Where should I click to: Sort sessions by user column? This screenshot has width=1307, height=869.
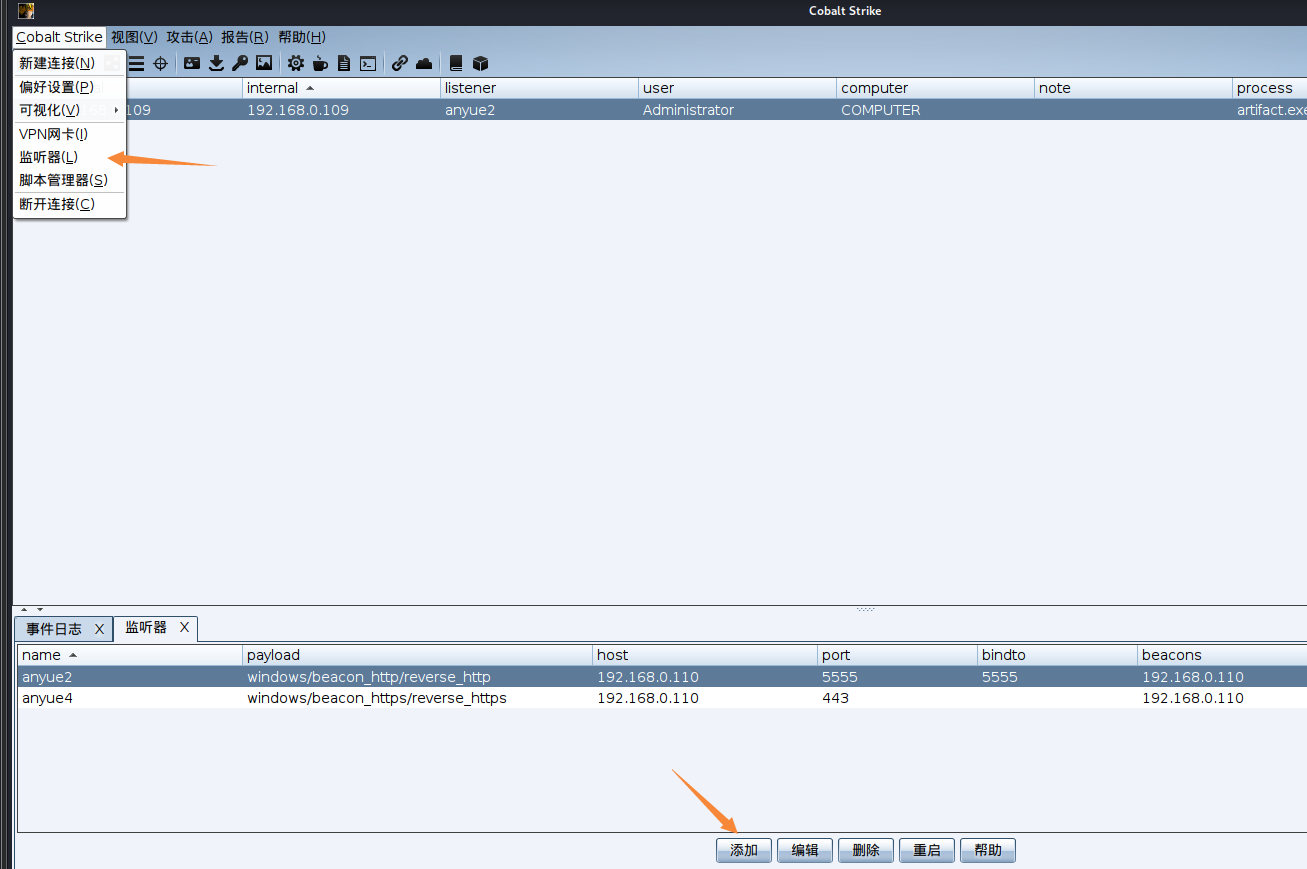click(738, 88)
